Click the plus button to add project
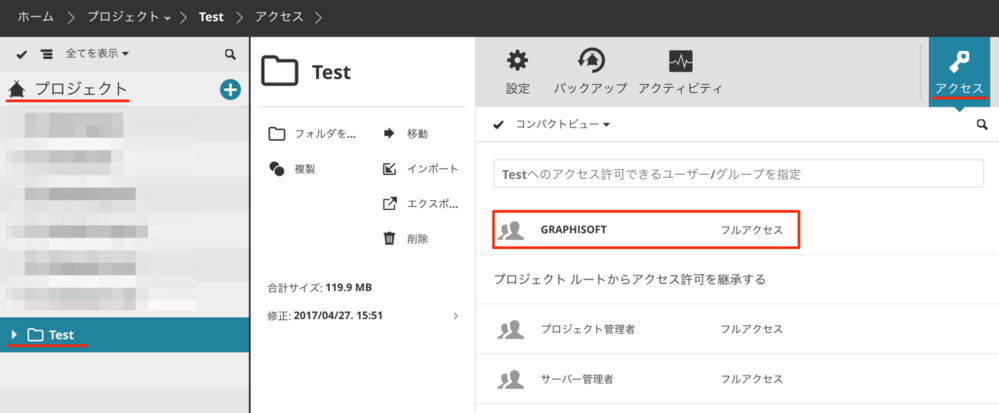 [x=230, y=90]
